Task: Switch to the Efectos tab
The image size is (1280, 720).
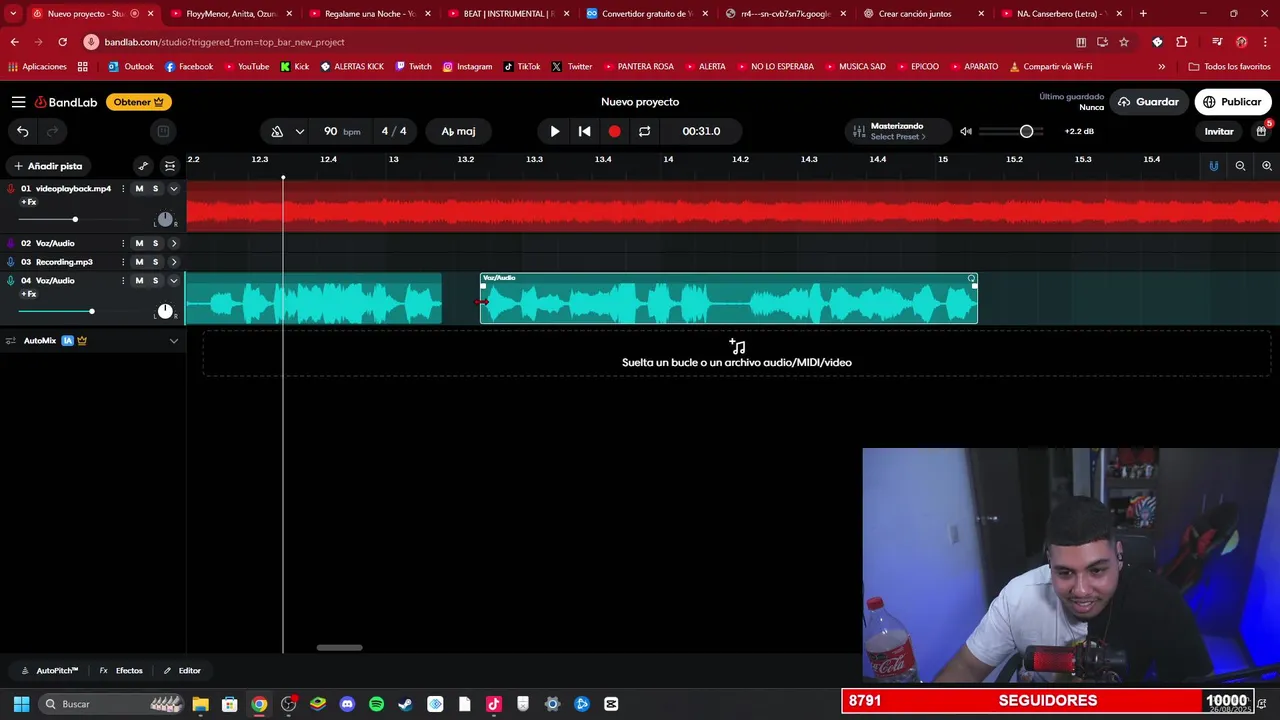Action: tap(122, 671)
